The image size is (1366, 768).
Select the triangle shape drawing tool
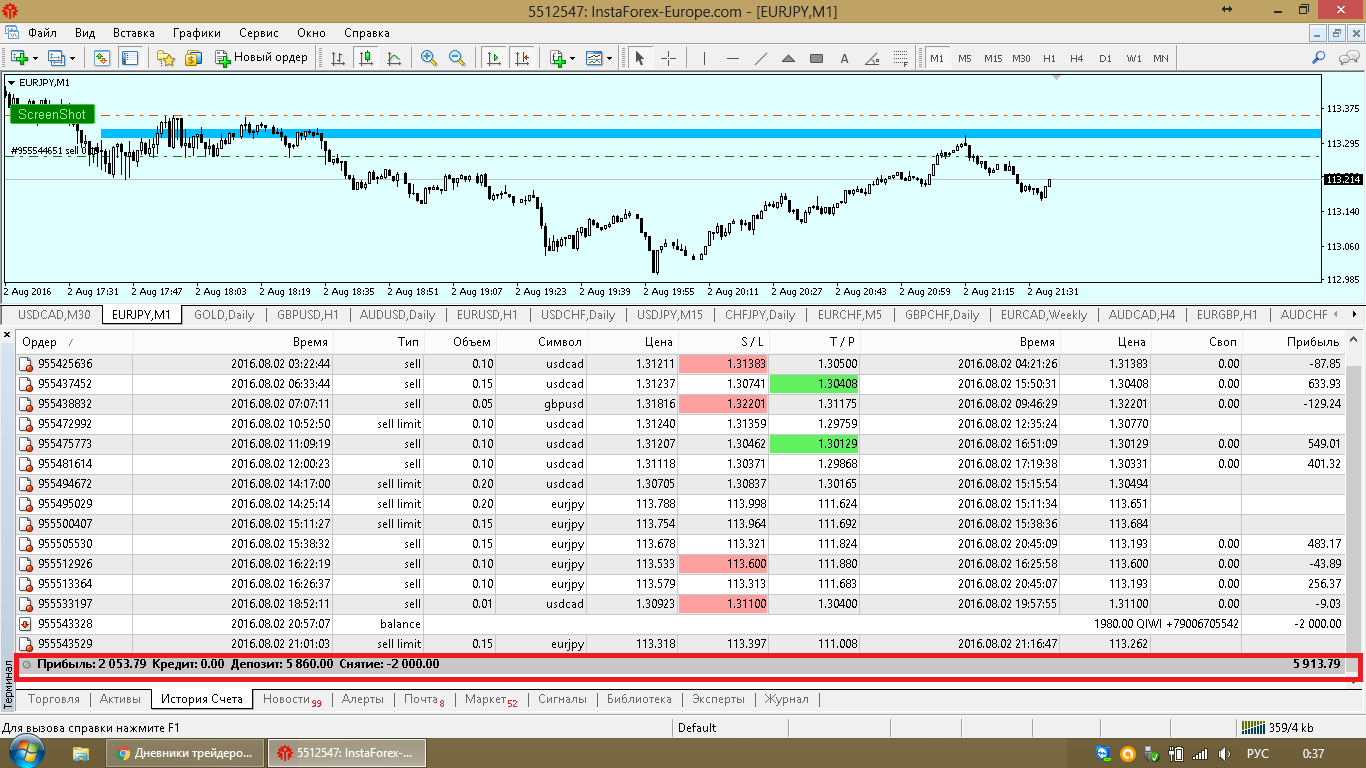click(x=788, y=58)
